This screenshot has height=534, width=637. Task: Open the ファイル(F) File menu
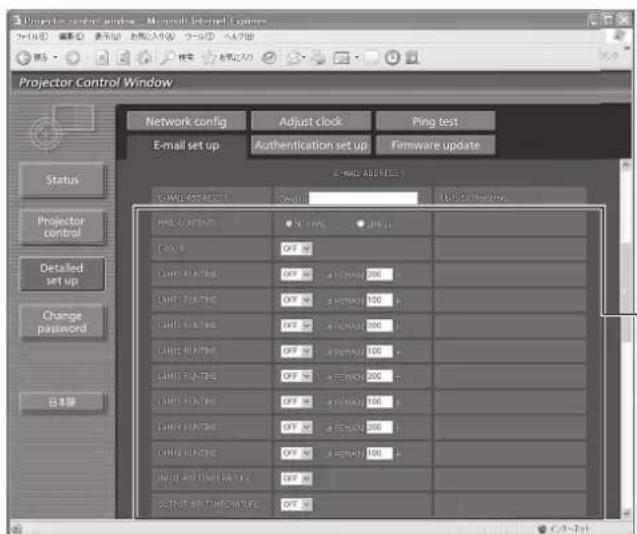(32, 37)
